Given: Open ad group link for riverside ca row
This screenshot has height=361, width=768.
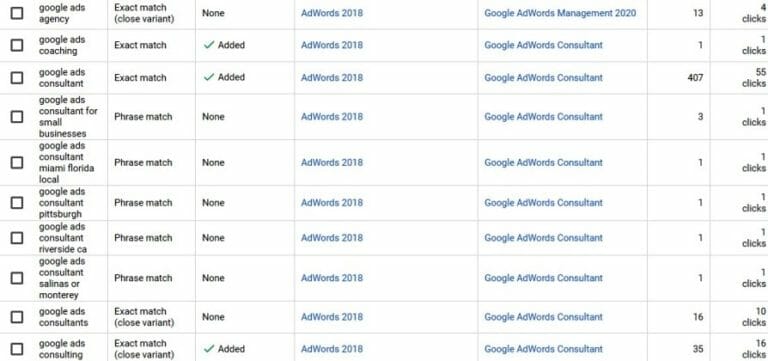Looking at the screenshot, I should click(544, 238).
